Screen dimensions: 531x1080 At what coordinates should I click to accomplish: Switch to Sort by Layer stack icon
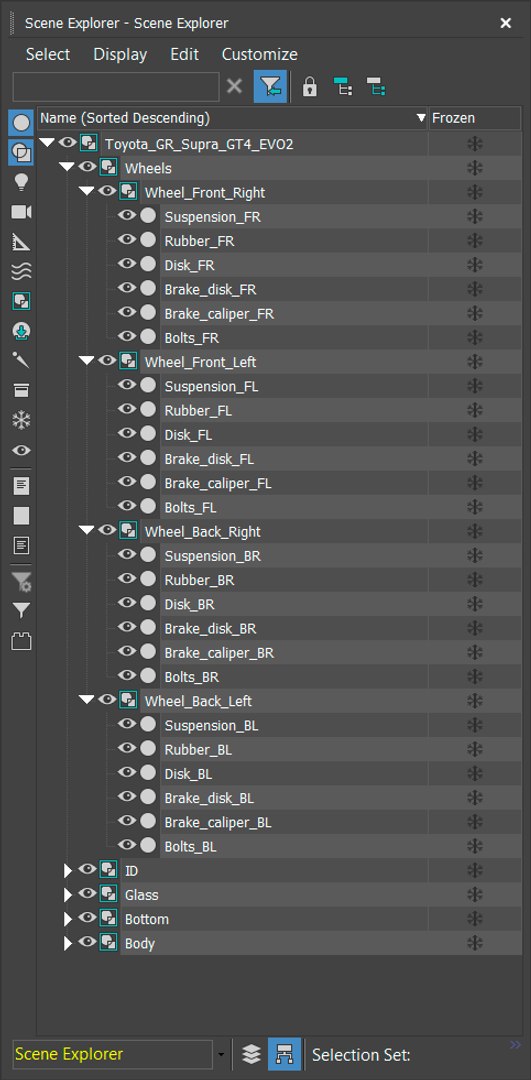[251, 1054]
